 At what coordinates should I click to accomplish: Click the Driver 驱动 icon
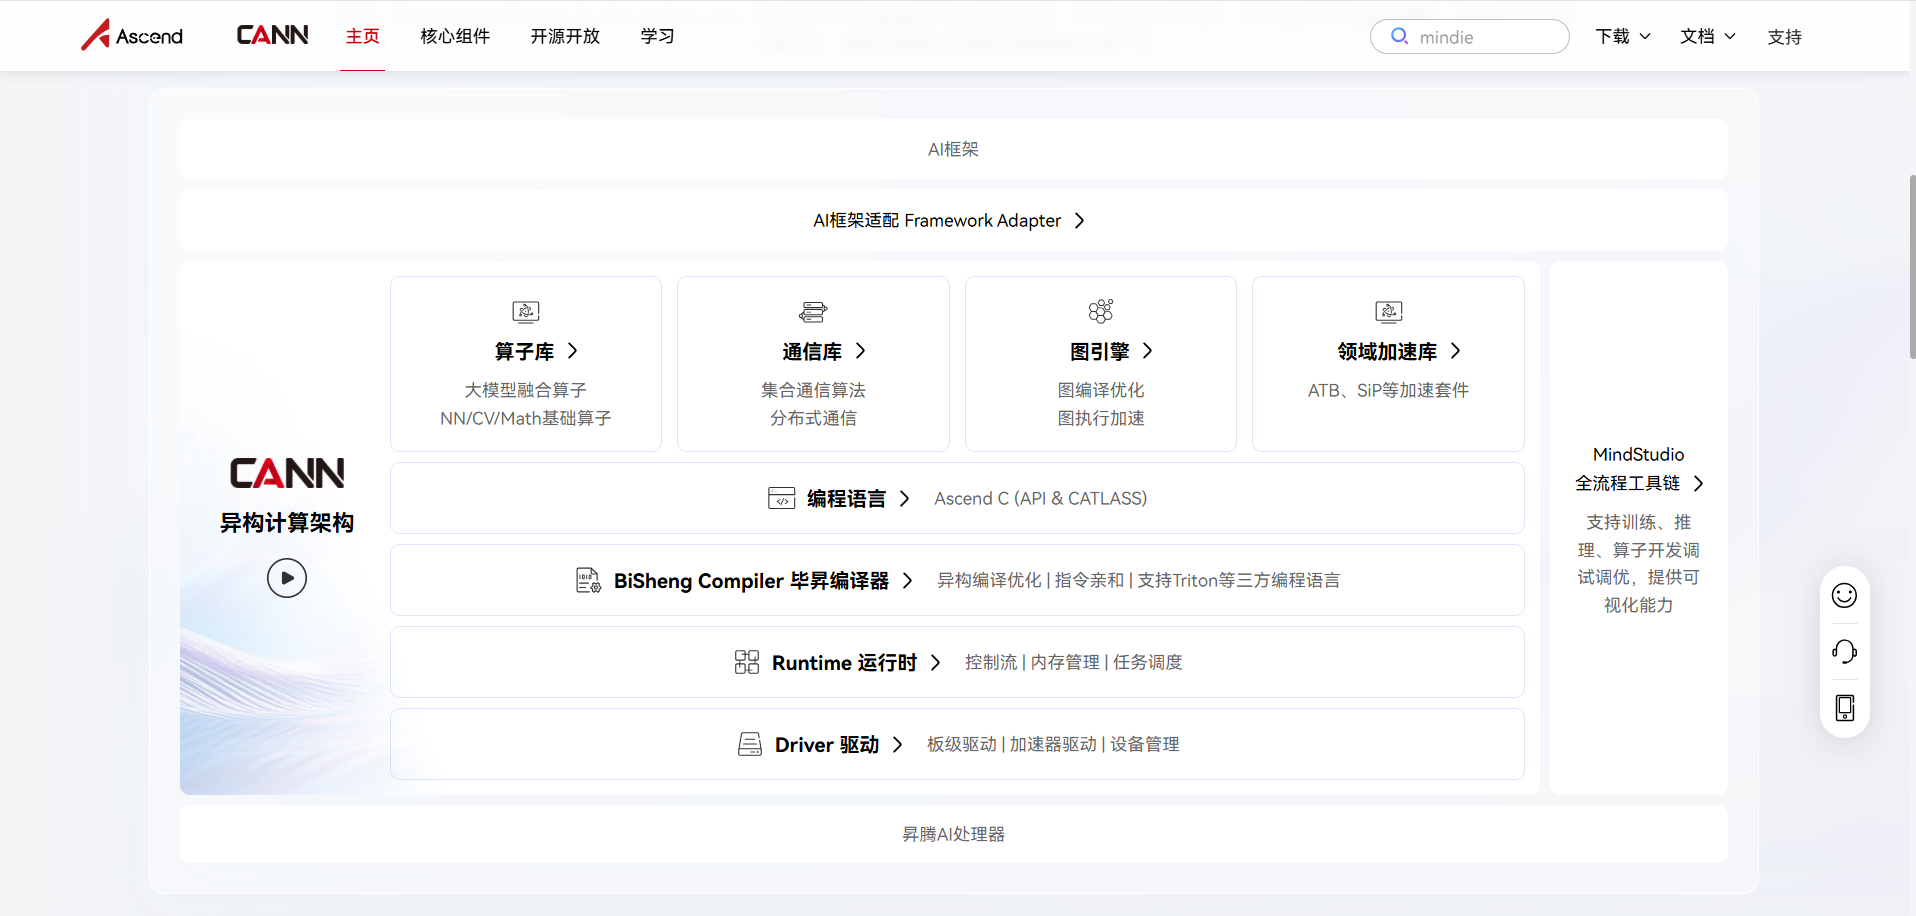click(750, 744)
